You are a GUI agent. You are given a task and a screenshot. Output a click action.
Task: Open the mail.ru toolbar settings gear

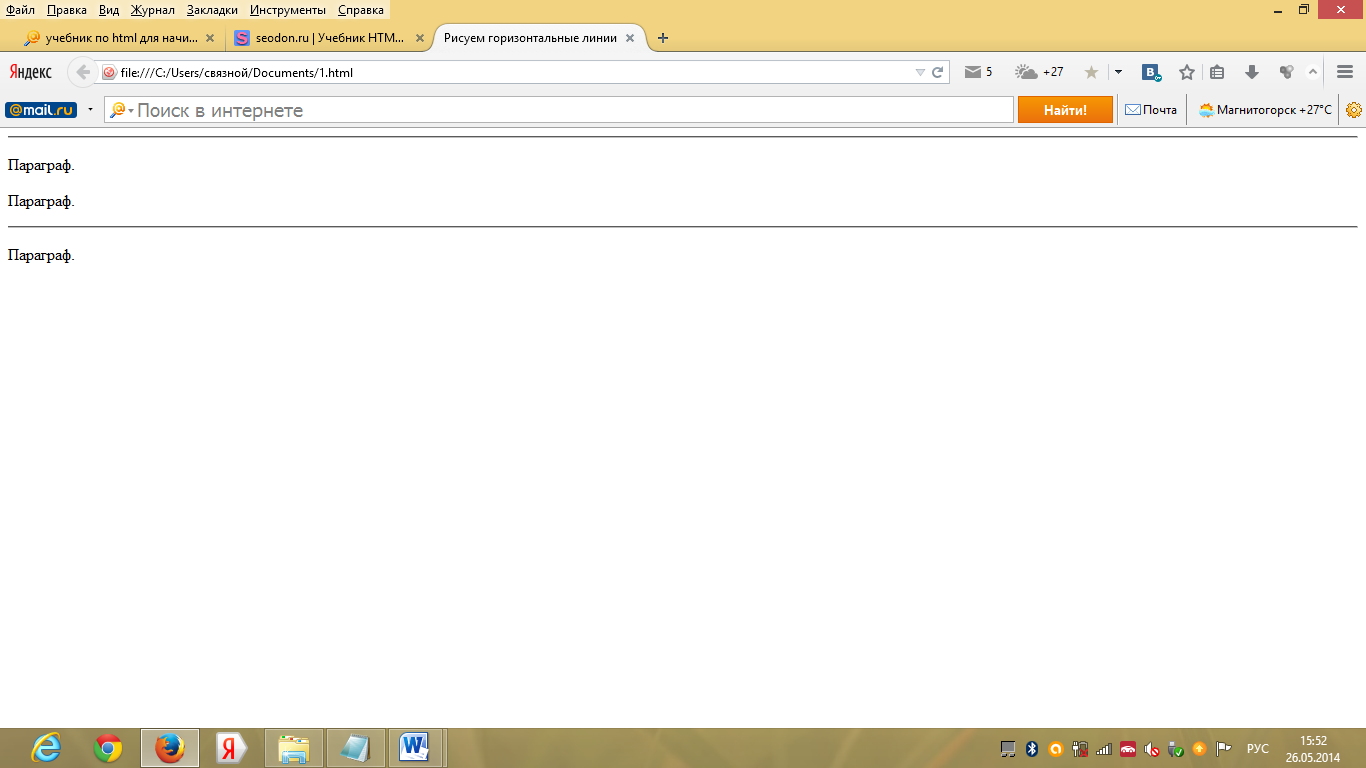pyautogui.click(x=1354, y=110)
